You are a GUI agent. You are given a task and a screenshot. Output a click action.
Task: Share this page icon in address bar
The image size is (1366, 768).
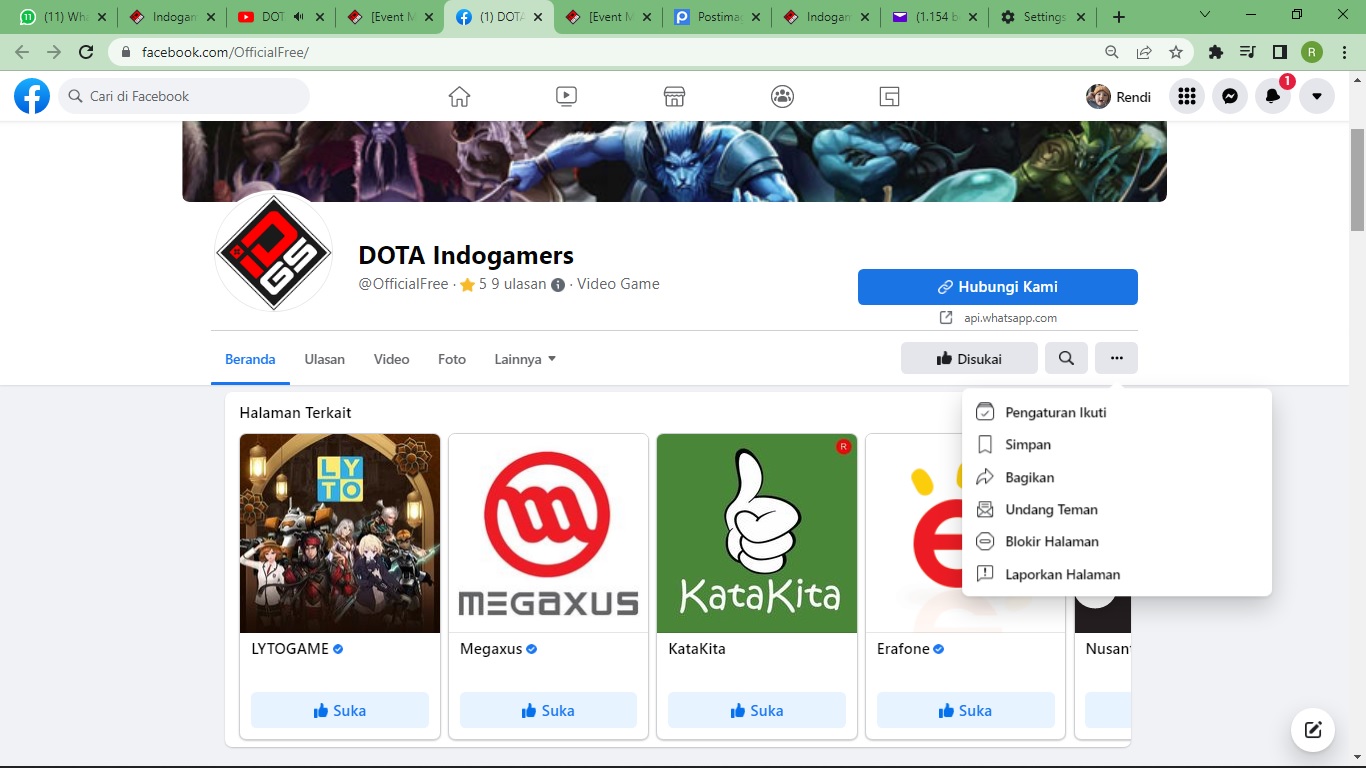[1144, 52]
